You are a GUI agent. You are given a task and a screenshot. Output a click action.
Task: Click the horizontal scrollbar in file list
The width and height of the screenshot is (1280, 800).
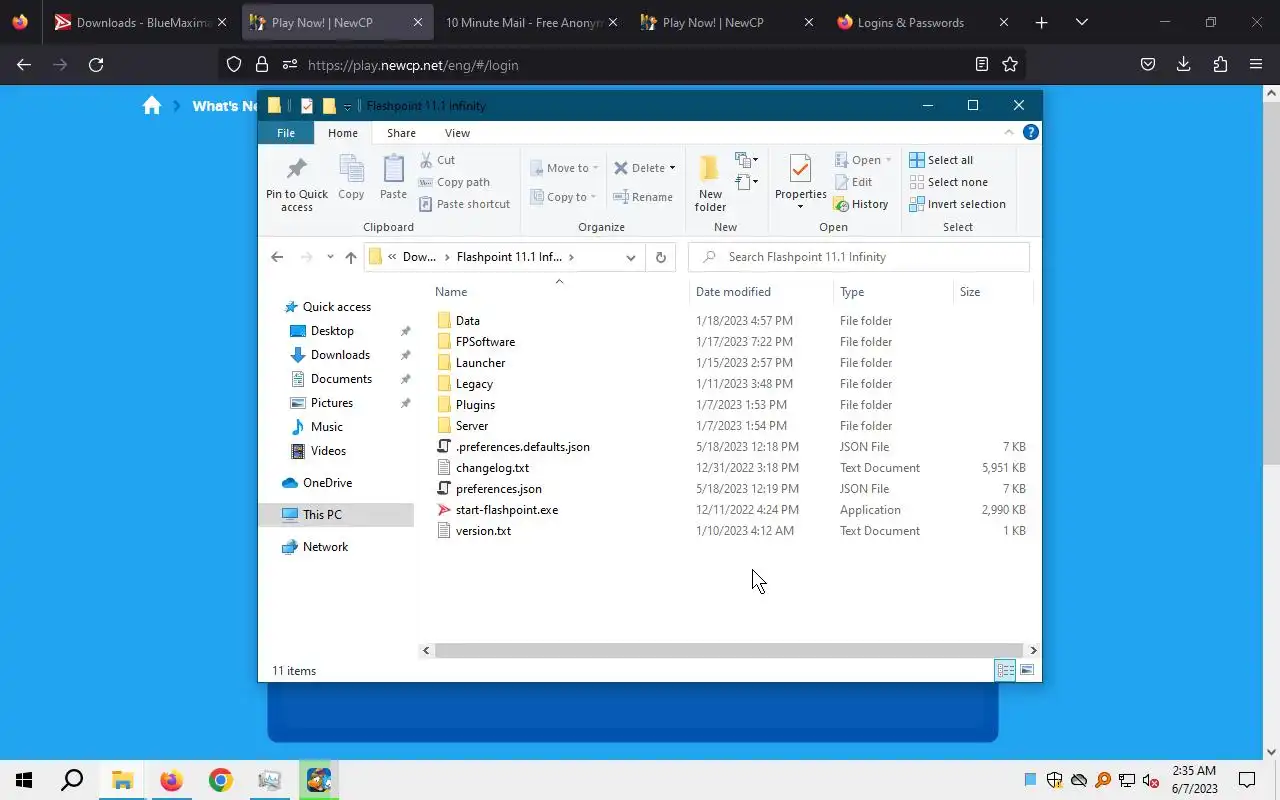729,650
